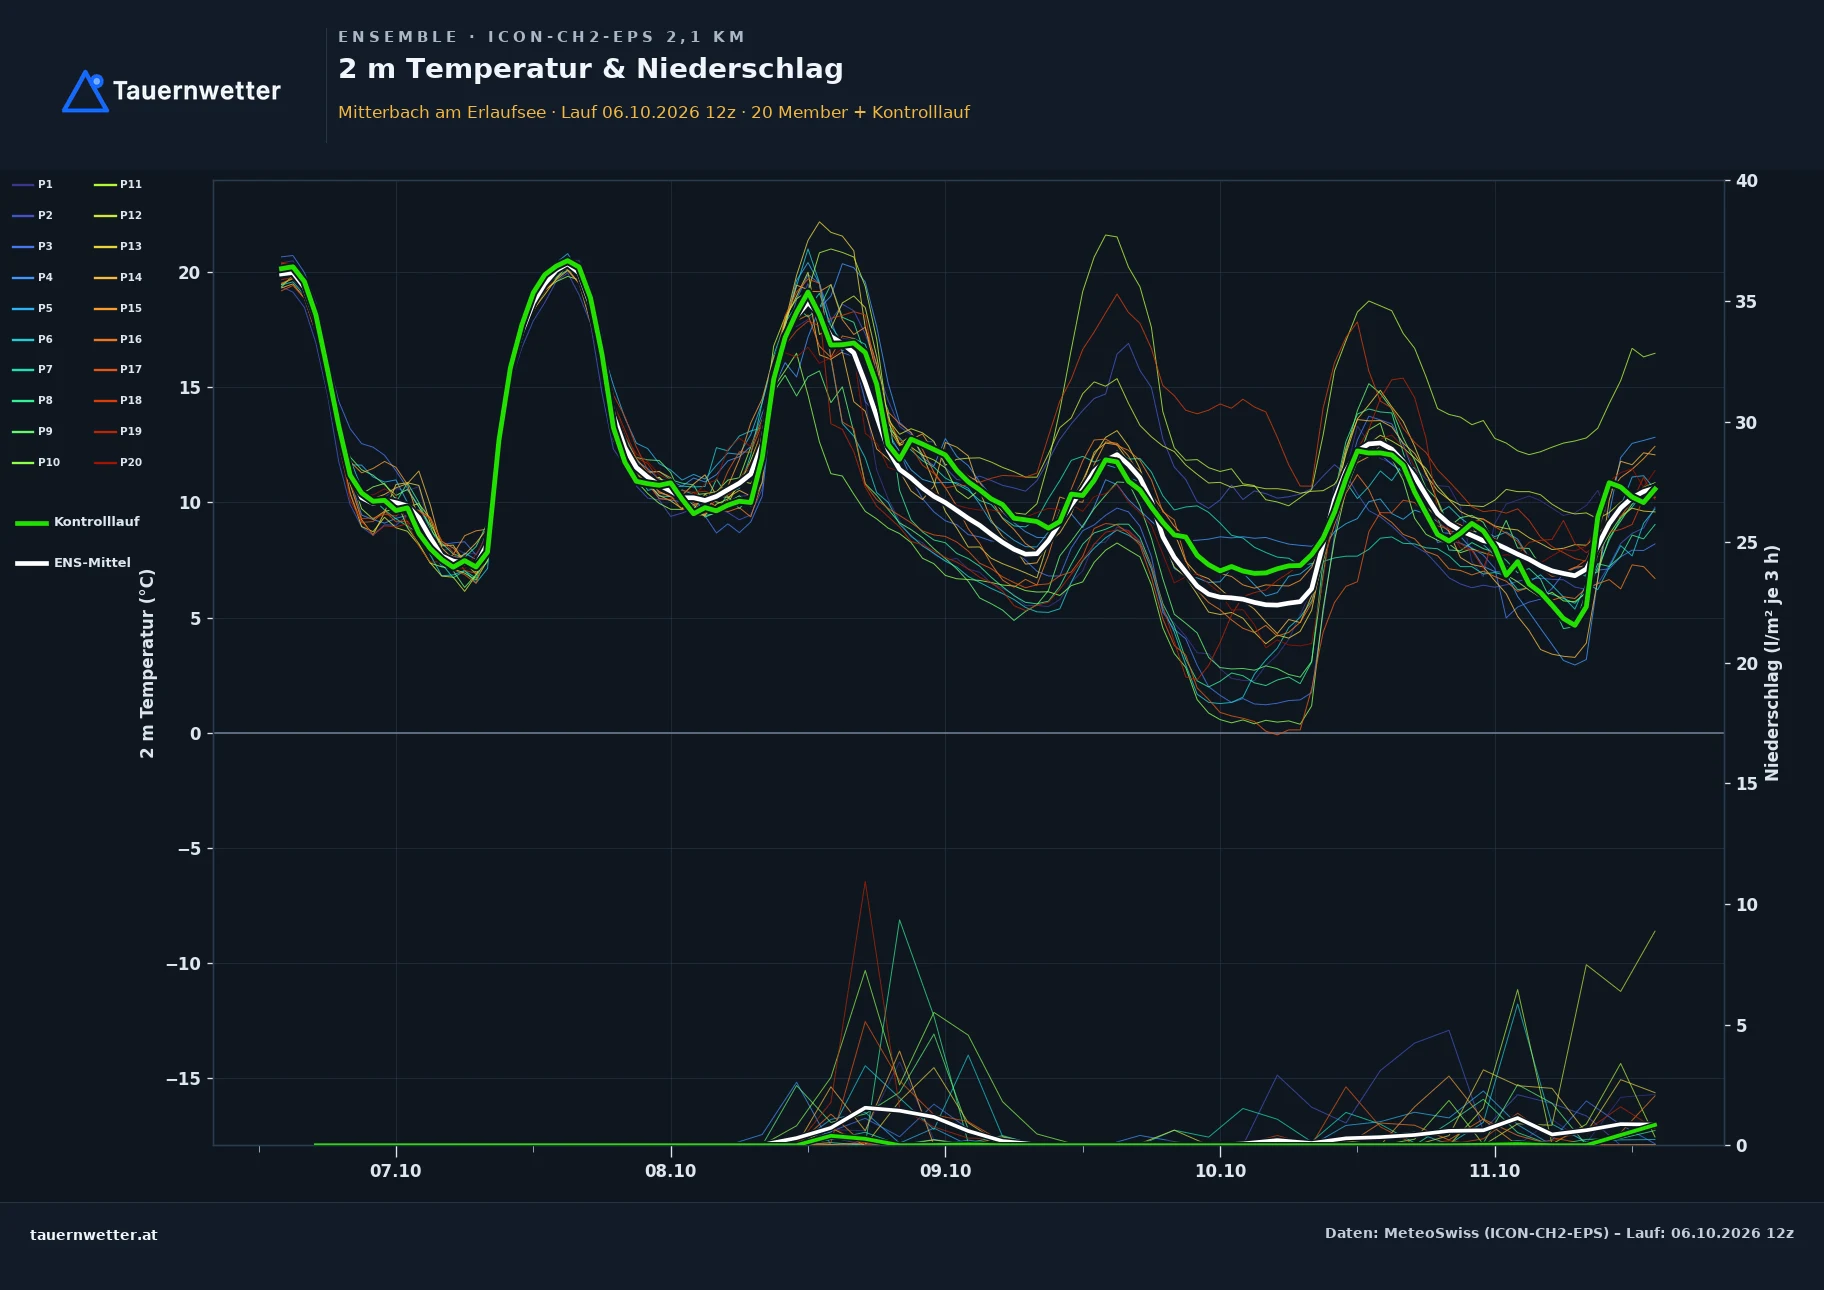Click the 08.10 date axis label
The width and height of the screenshot is (1824, 1290).
point(671,1171)
